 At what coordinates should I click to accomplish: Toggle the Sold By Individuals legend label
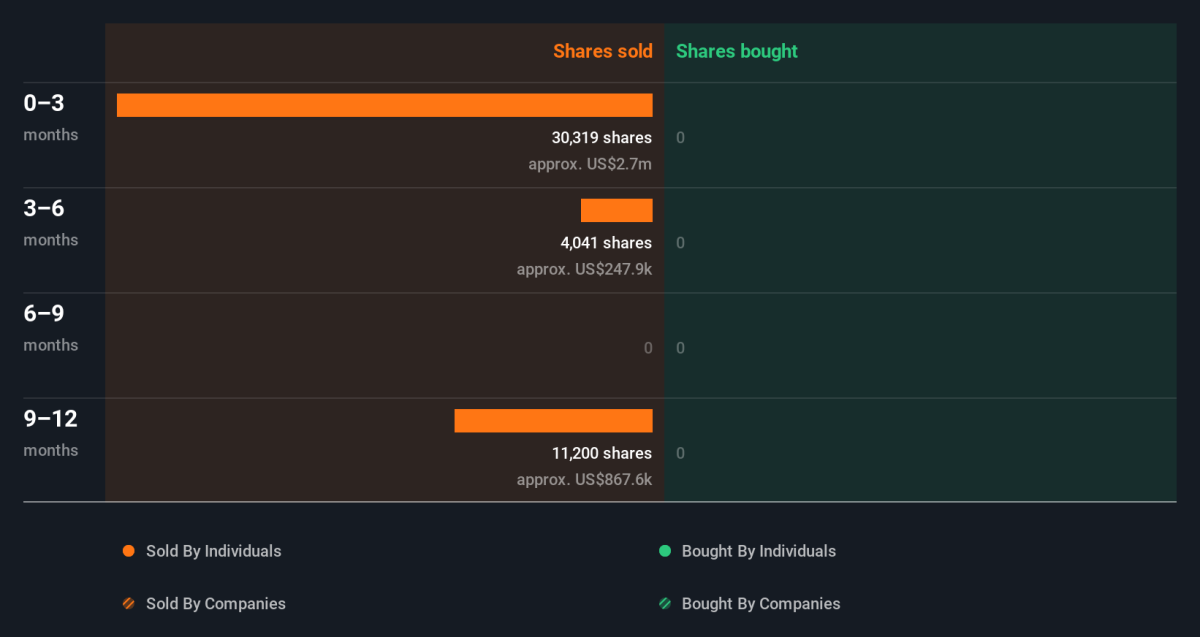click(213, 551)
